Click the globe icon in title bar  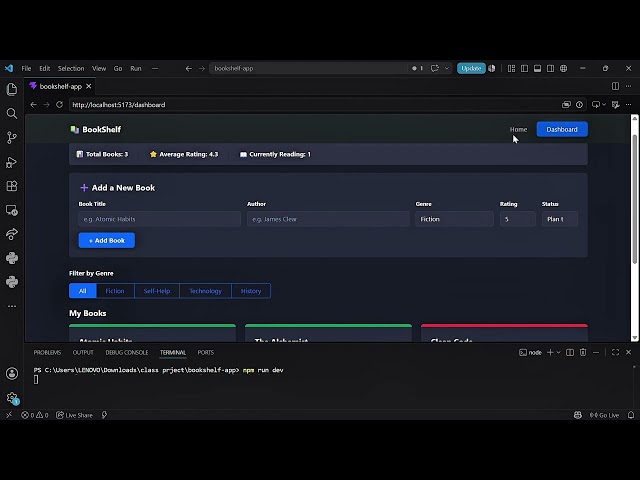(564, 69)
